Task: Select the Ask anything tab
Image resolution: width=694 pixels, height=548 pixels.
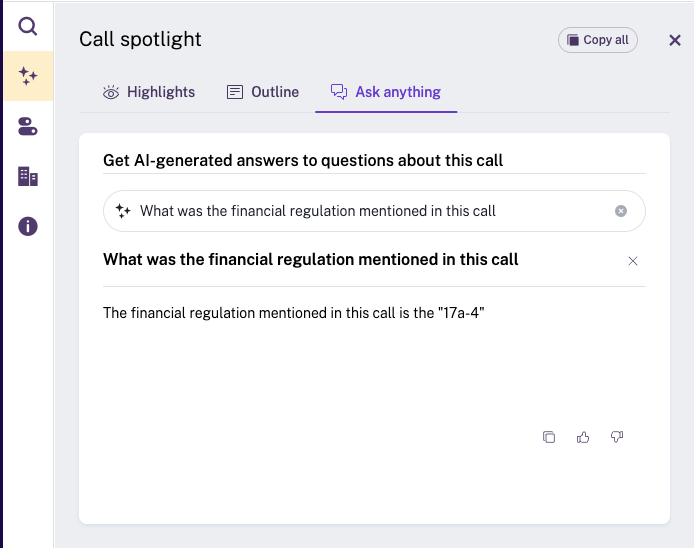Action: click(x=386, y=92)
